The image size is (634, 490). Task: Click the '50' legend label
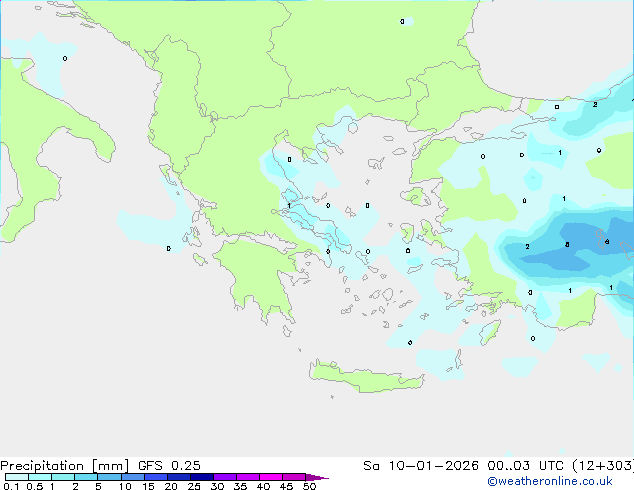click(309, 486)
